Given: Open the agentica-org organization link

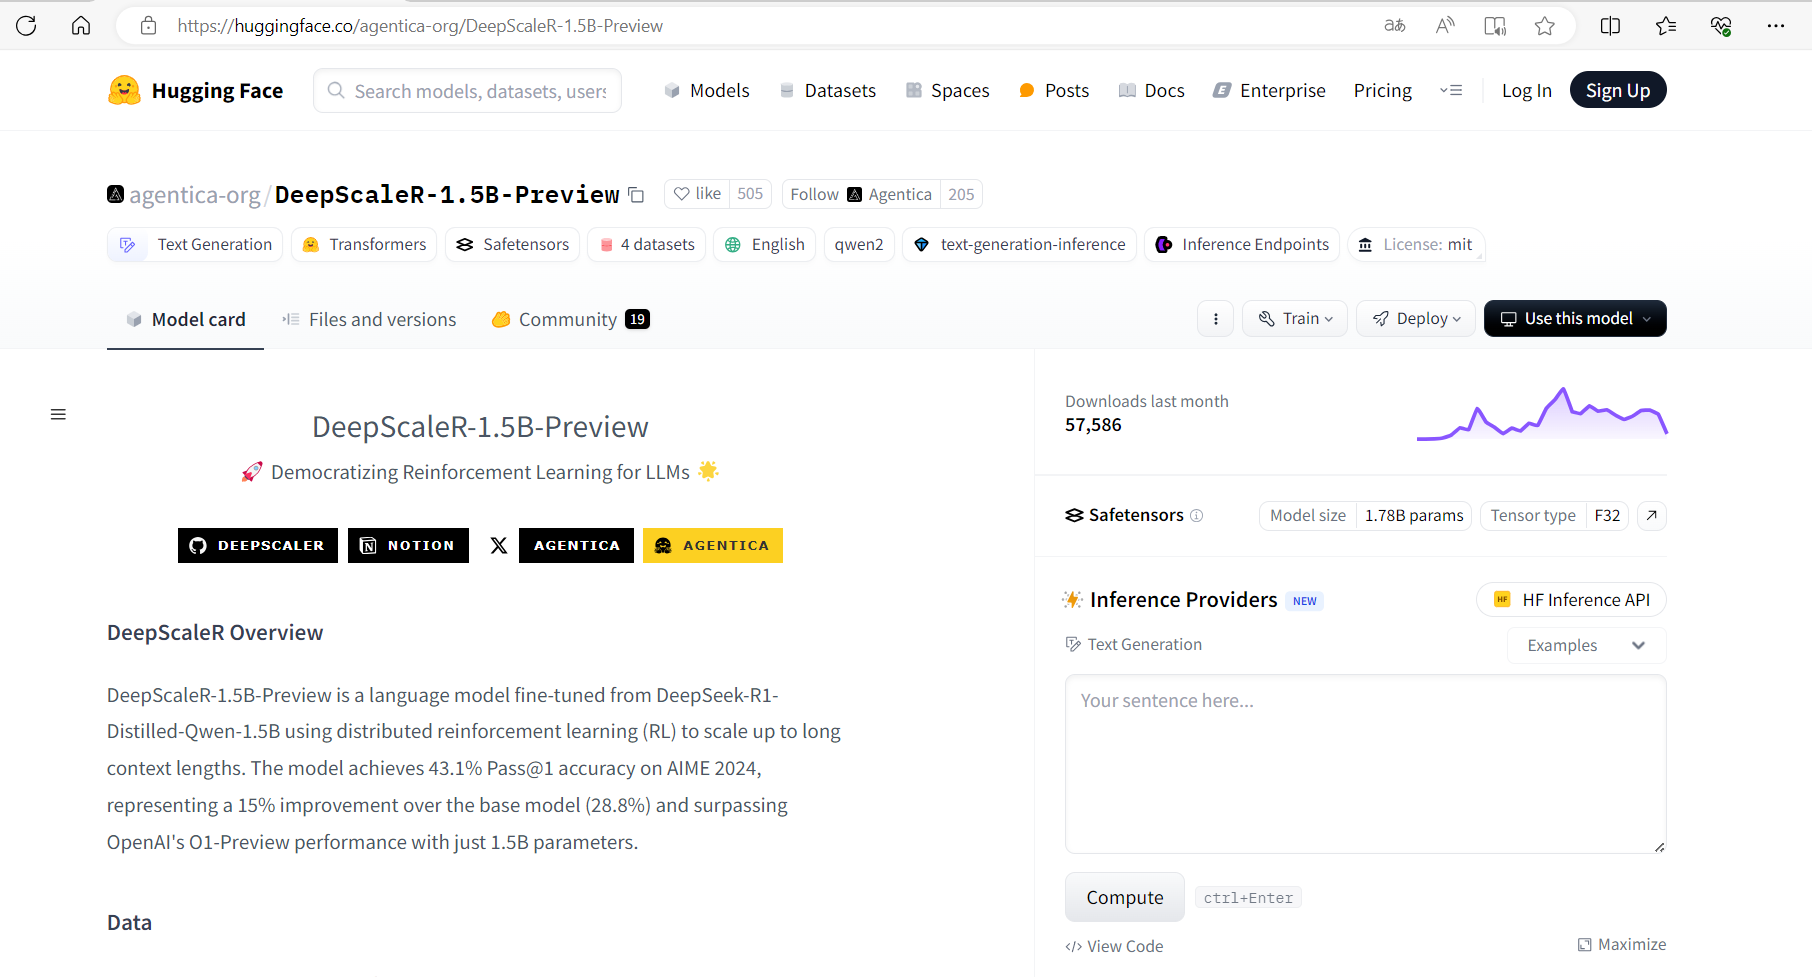Looking at the screenshot, I should (194, 195).
